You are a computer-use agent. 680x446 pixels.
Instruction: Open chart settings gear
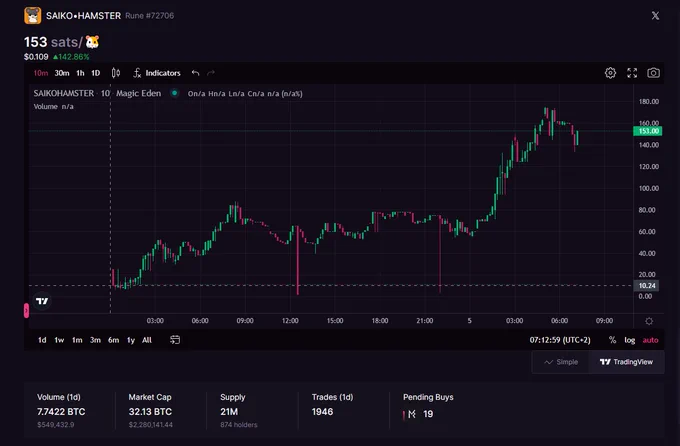click(610, 73)
